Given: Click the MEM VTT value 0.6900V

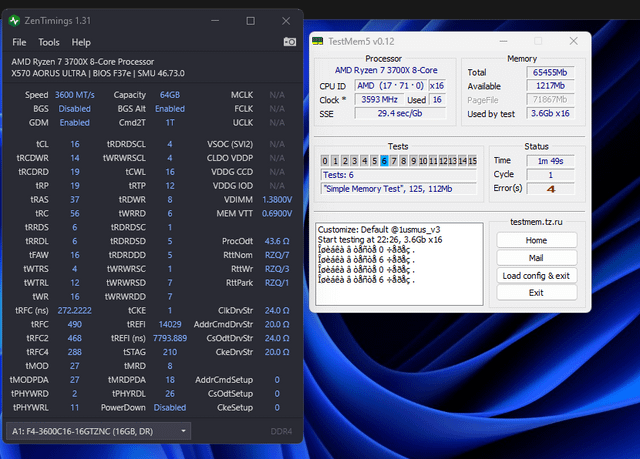Looking at the screenshot, I should (x=277, y=214).
